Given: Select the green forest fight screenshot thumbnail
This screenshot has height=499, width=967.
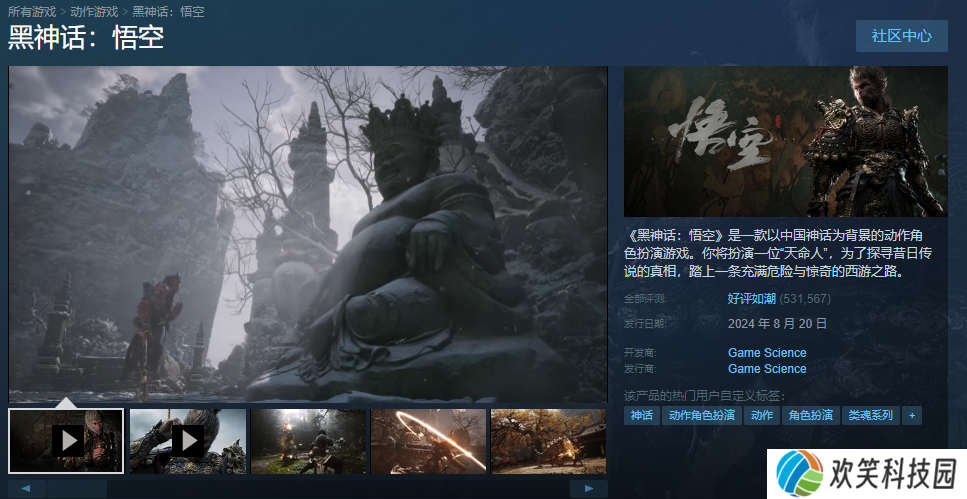Looking at the screenshot, I should 308,441.
